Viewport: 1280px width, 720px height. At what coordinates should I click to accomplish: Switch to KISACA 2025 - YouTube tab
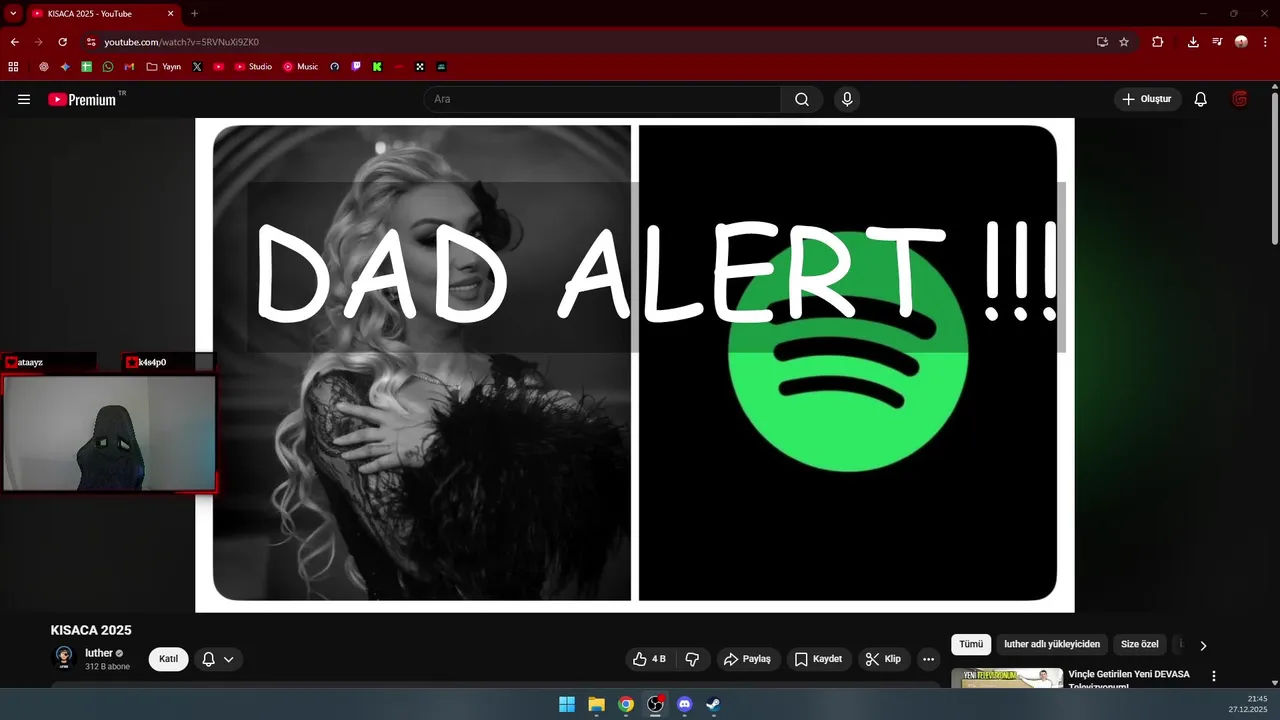point(102,14)
